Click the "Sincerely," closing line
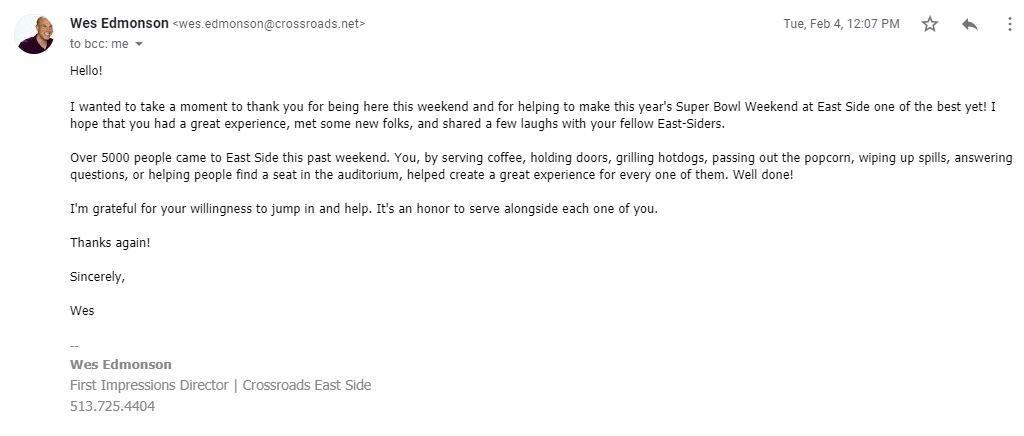 pos(97,277)
